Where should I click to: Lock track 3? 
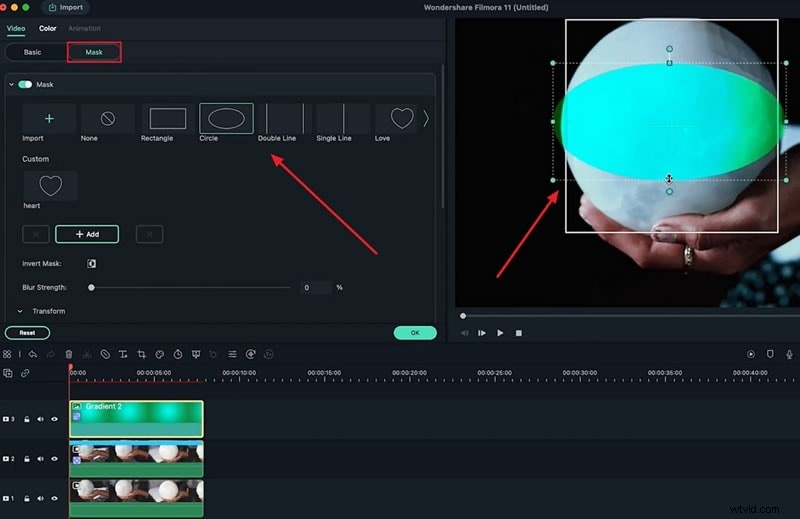coord(27,419)
